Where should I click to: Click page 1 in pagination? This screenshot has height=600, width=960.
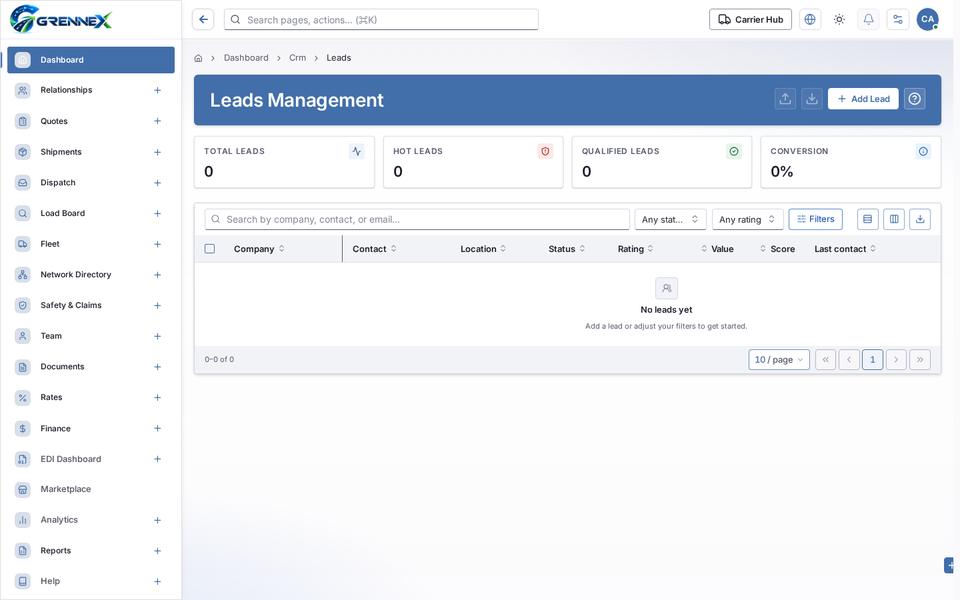click(x=872, y=359)
